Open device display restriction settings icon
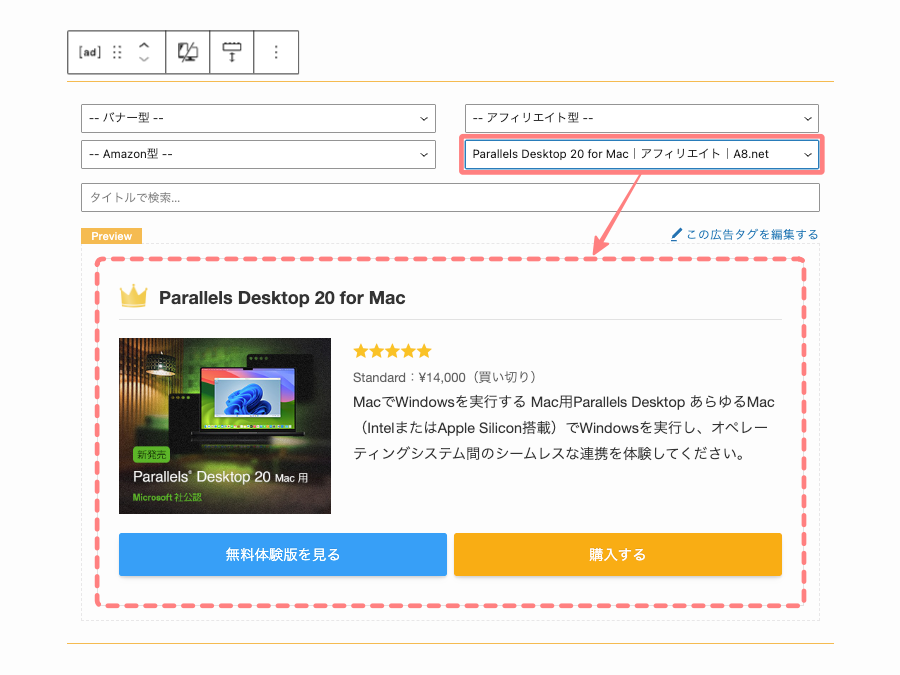Image resolution: width=900 pixels, height=675 pixels. (x=187, y=52)
